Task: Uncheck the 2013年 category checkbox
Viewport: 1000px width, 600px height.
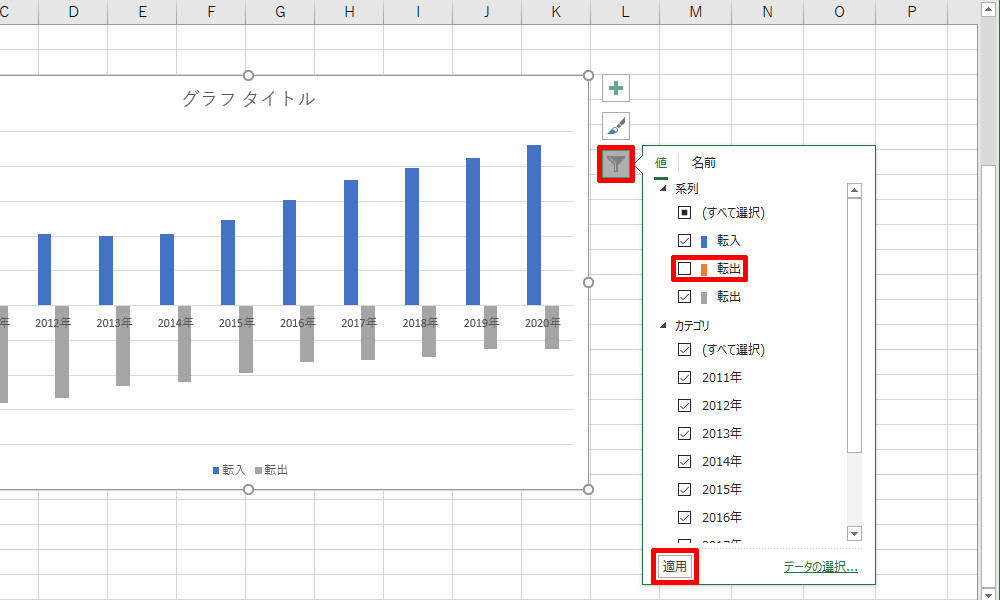Action: tap(684, 434)
